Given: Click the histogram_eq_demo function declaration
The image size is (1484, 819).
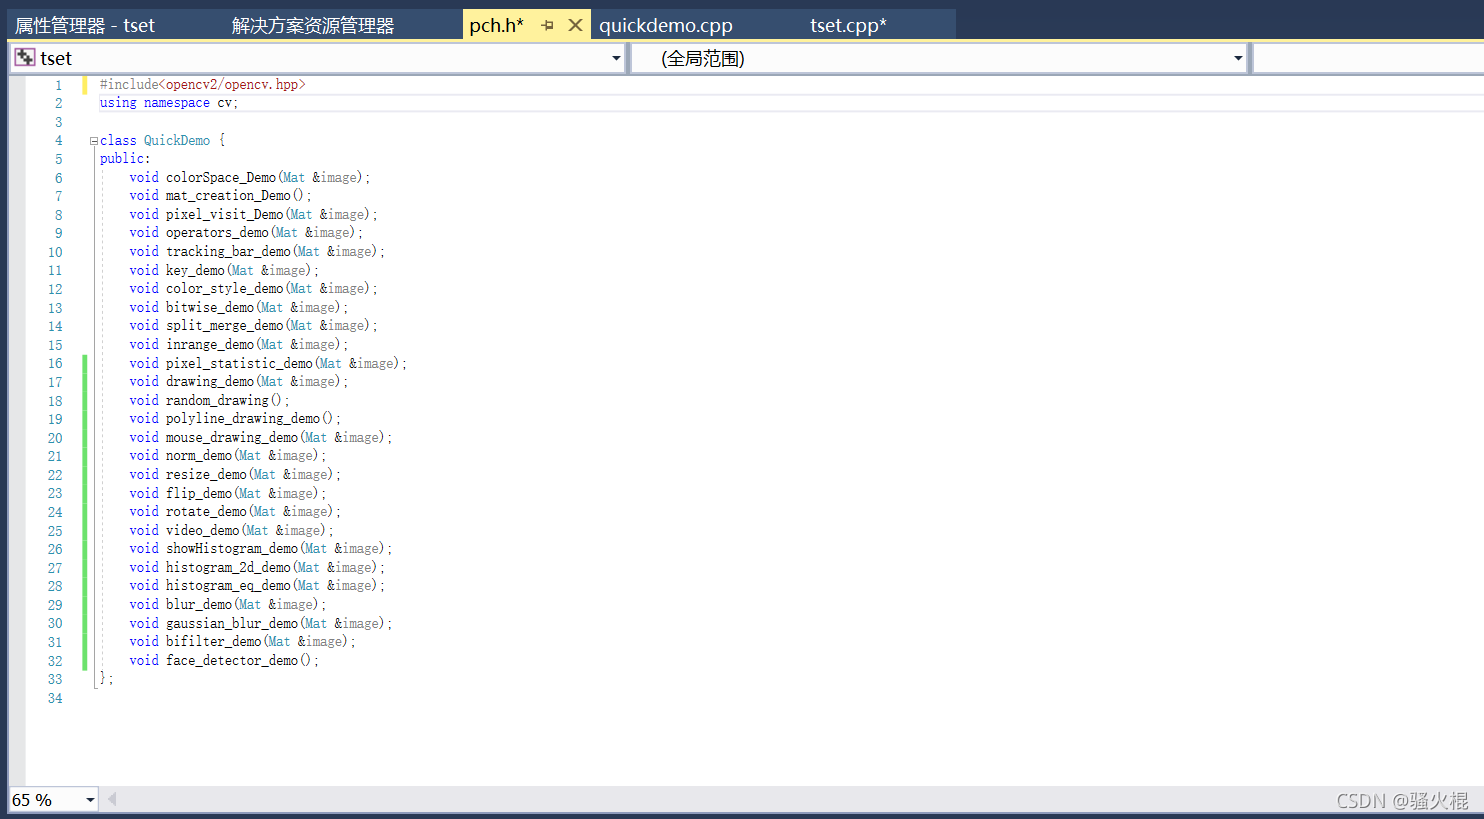Looking at the screenshot, I should pyautogui.click(x=257, y=585).
